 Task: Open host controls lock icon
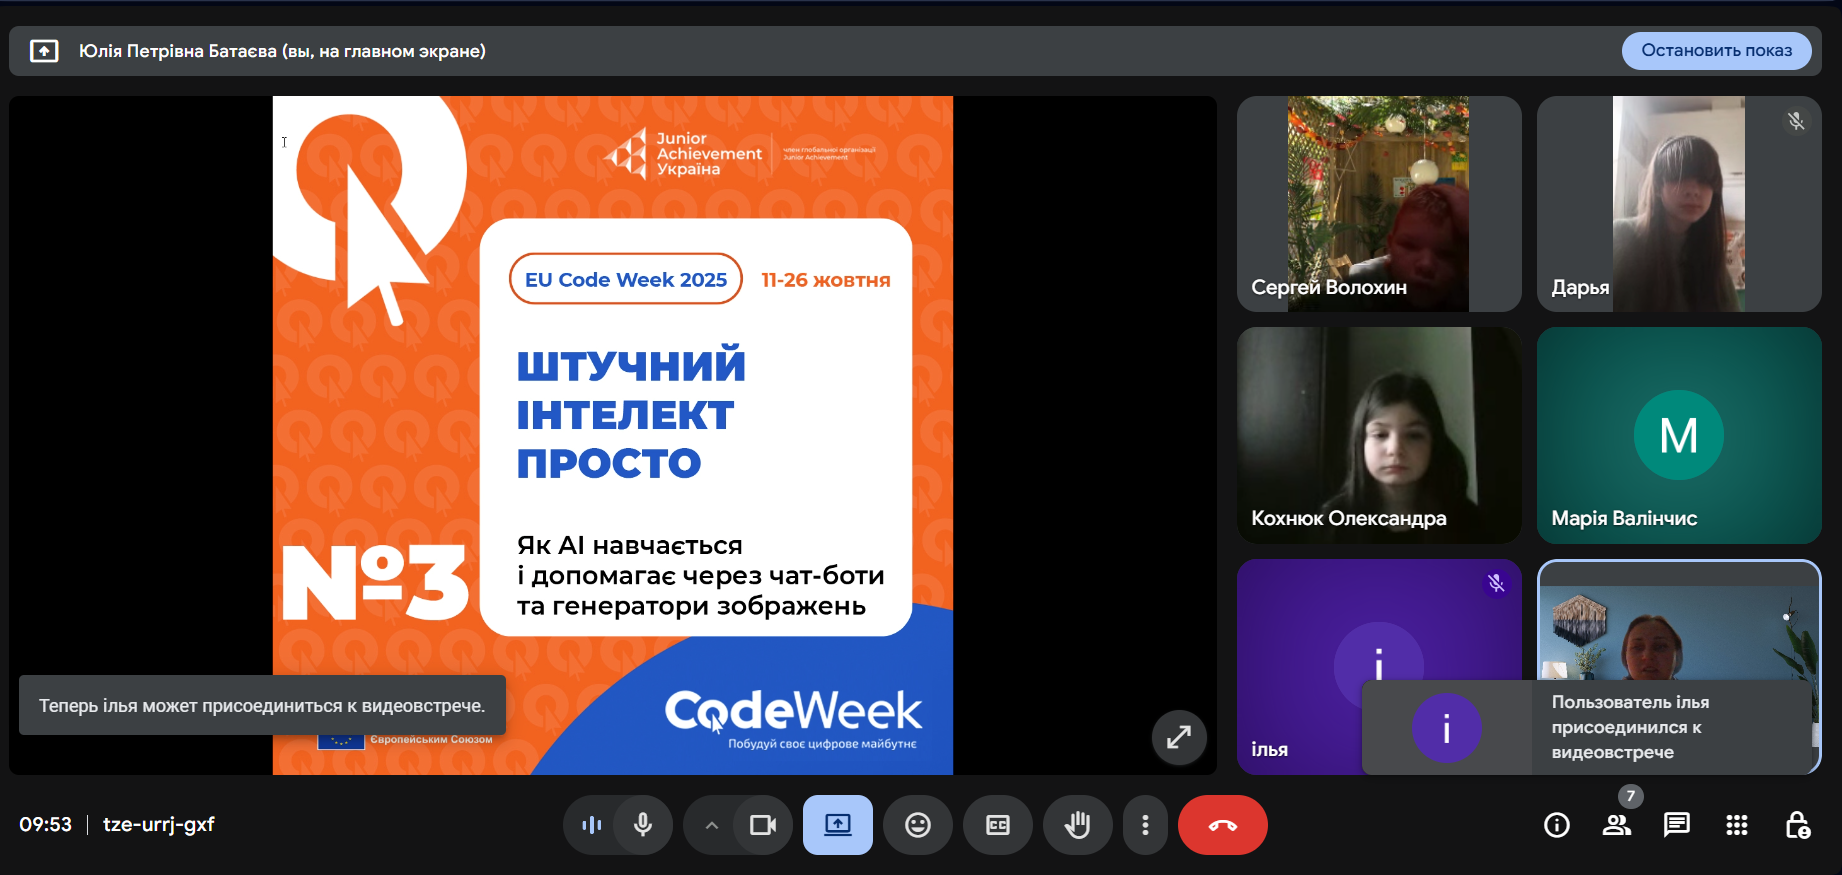click(x=1796, y=825)
